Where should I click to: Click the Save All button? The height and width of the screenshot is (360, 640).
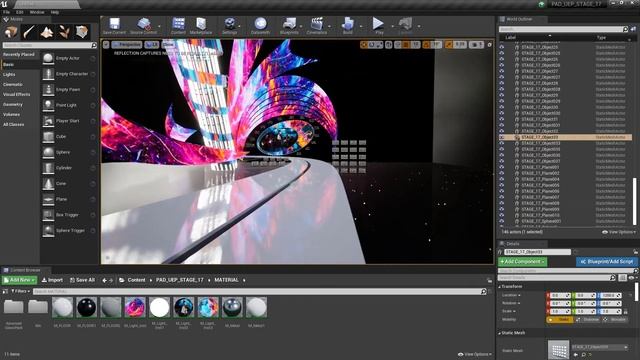click(82, 280)
